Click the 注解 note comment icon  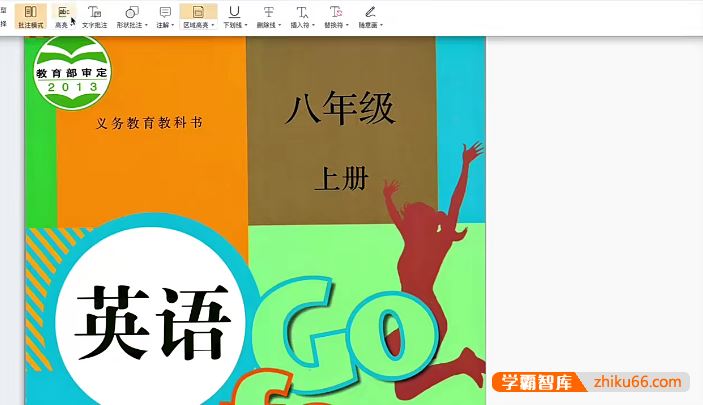(x=165, y=12)
